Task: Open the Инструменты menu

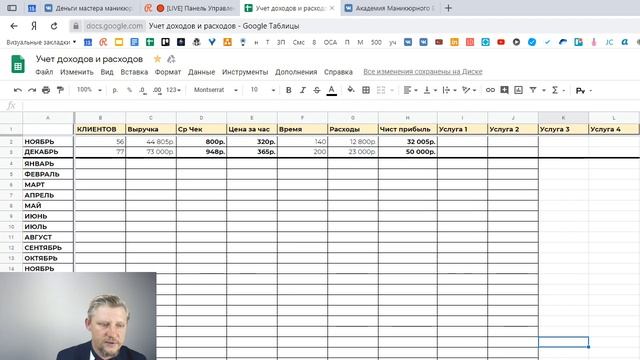Action: [245, 72]
